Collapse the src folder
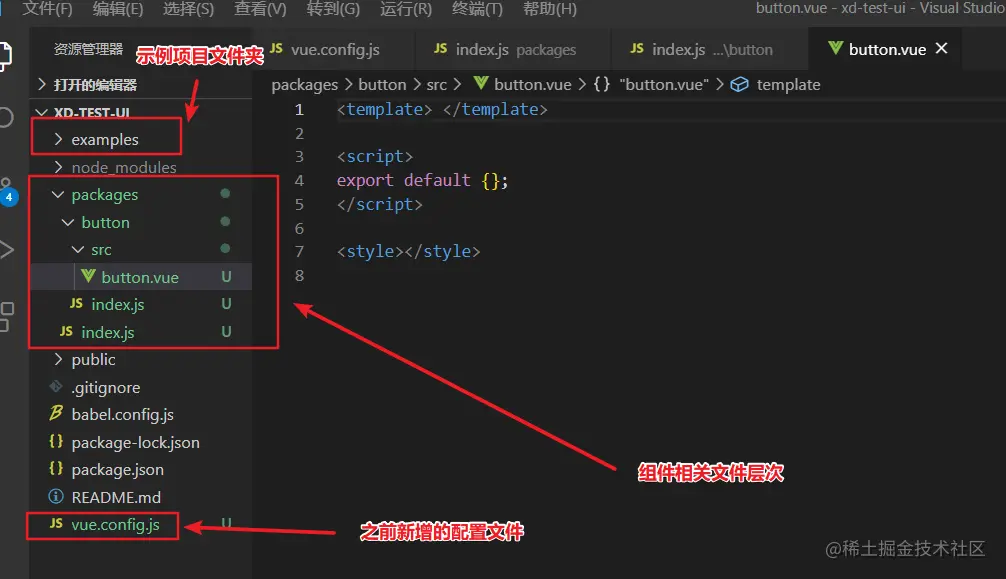 78,249
